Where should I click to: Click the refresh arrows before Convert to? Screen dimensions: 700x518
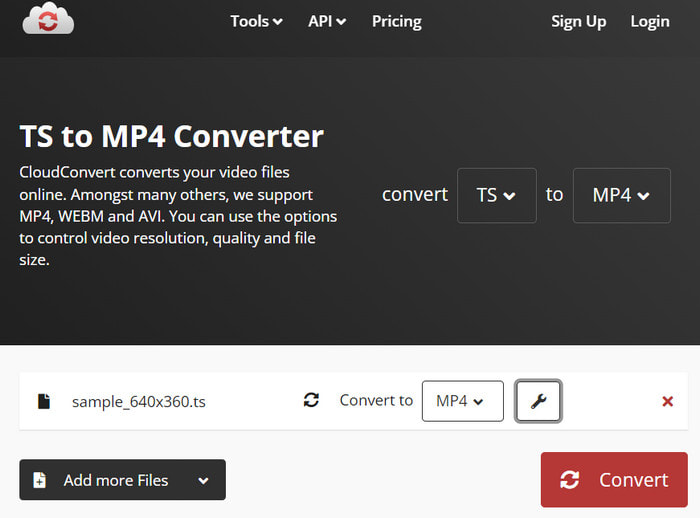click(311, 400)
